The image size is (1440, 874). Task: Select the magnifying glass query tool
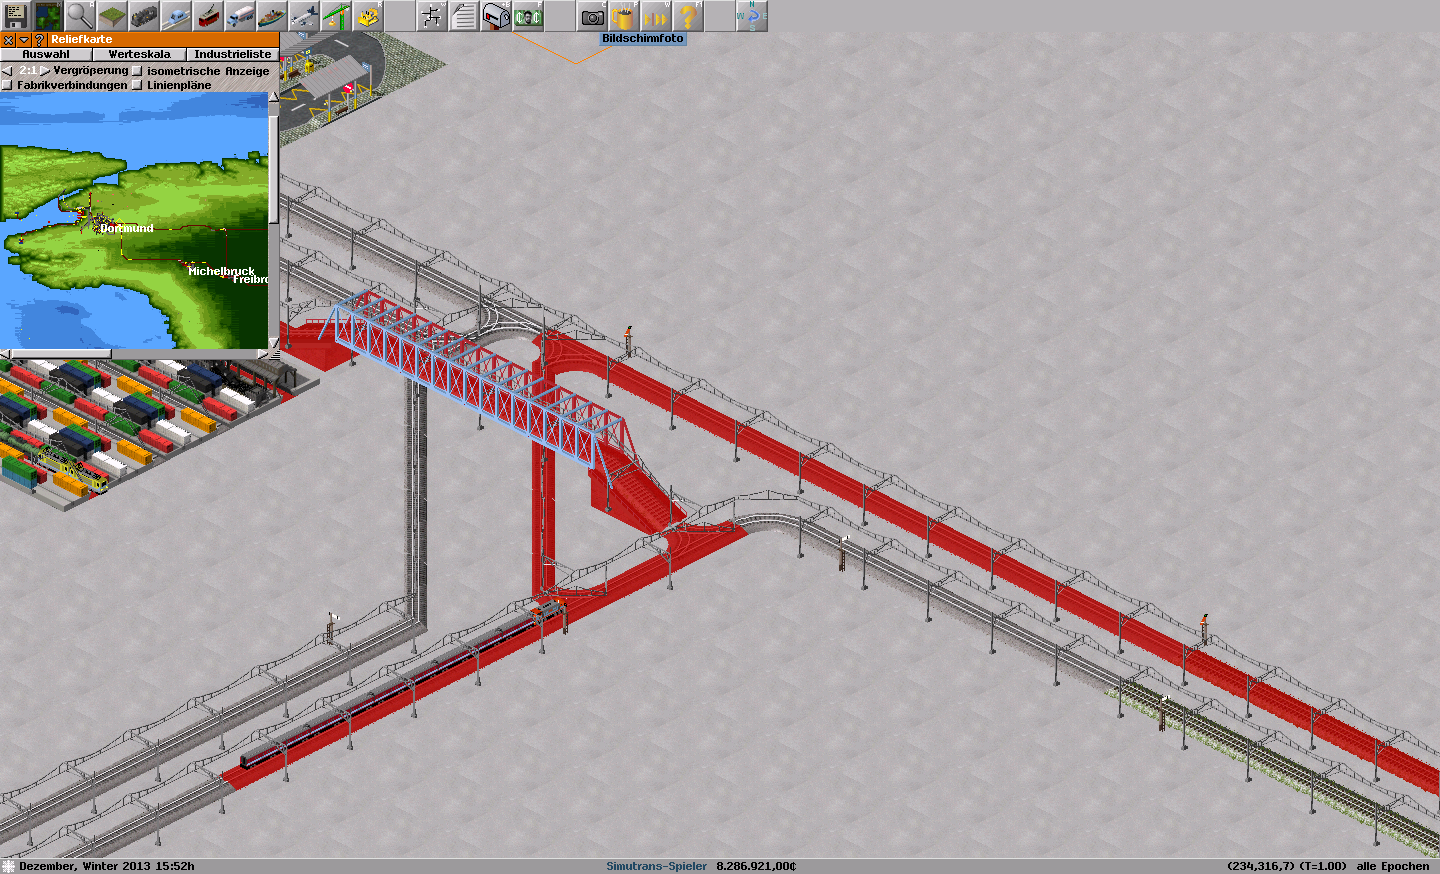(x=79, y=16)
